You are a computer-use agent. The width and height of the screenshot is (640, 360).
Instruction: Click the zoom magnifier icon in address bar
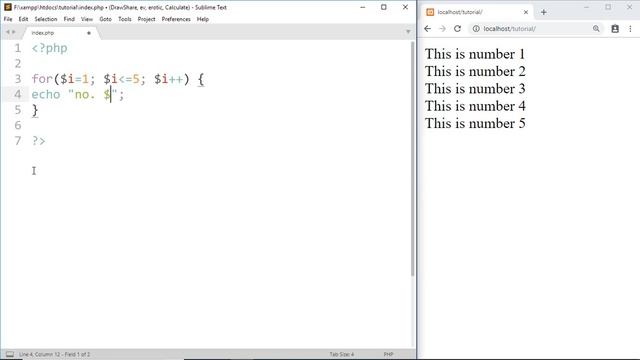[596, 29]
